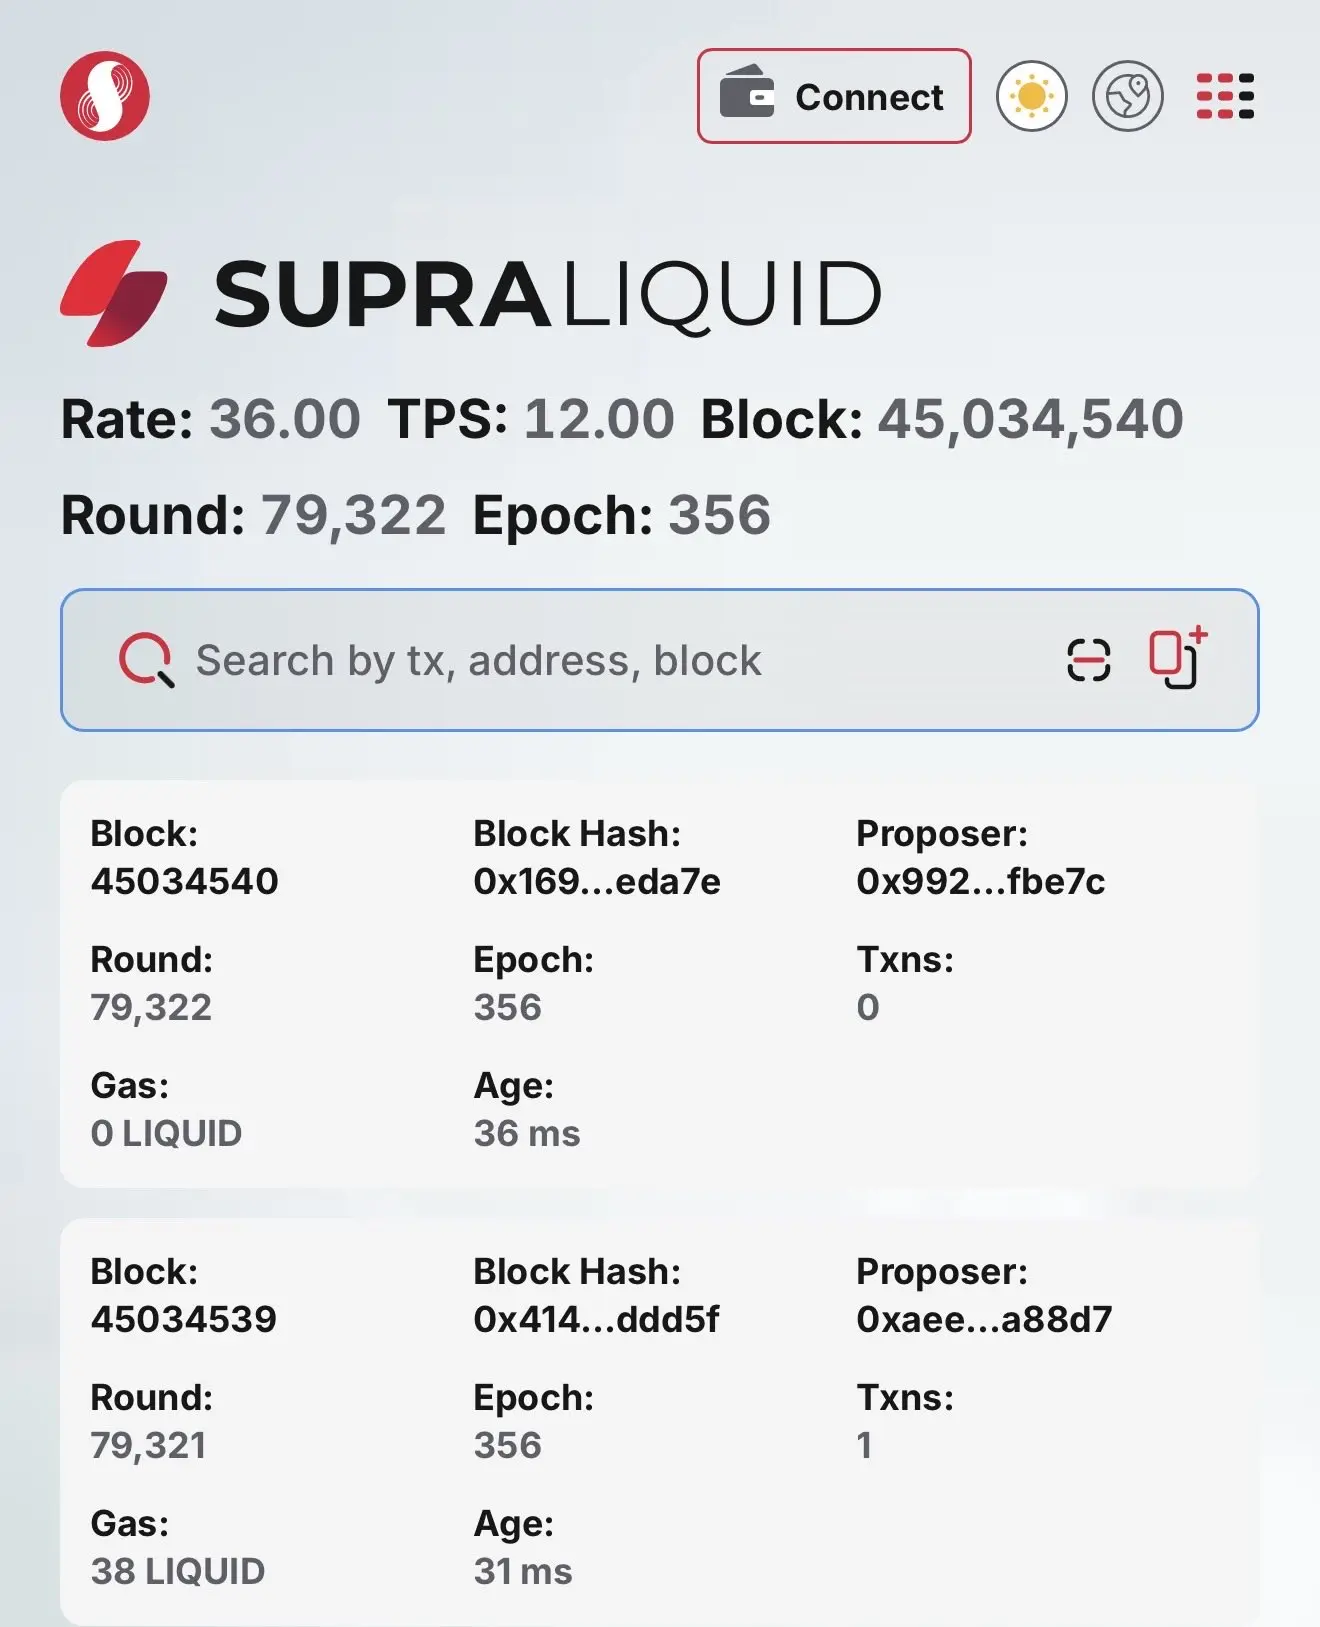The width and height of the screenshot is (1320, 1627).
Task: Open block number 45034540
Action: (x=184, y=881)
